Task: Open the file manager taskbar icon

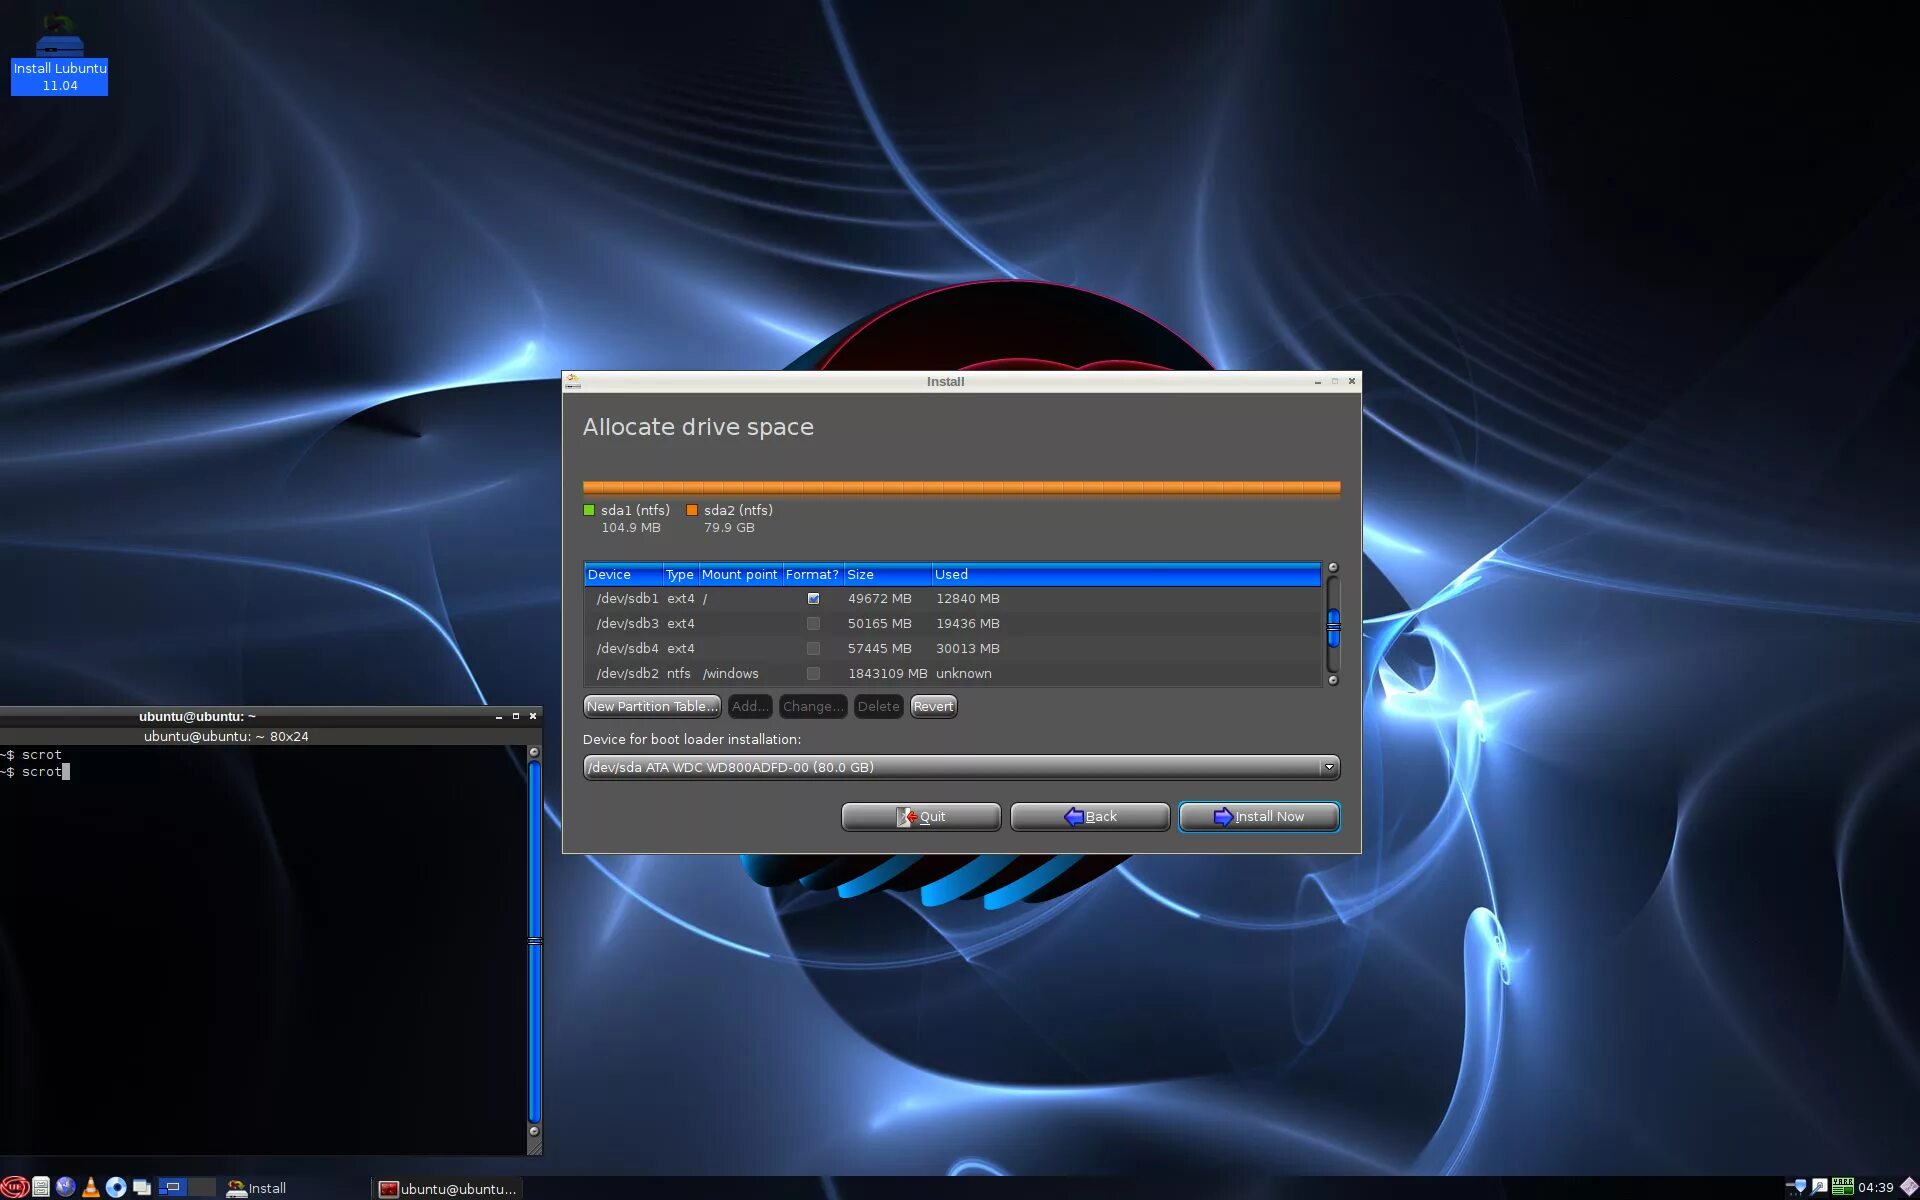Action: point(40,1187)
